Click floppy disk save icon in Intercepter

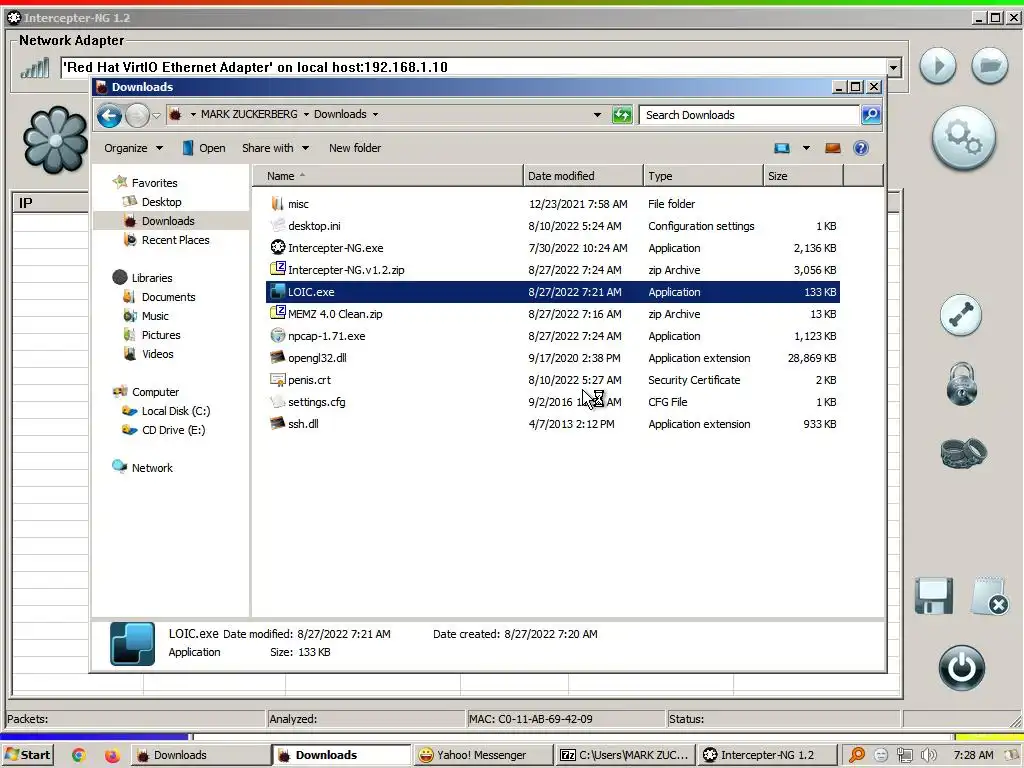pyautogui.click(x=934, y=596)
